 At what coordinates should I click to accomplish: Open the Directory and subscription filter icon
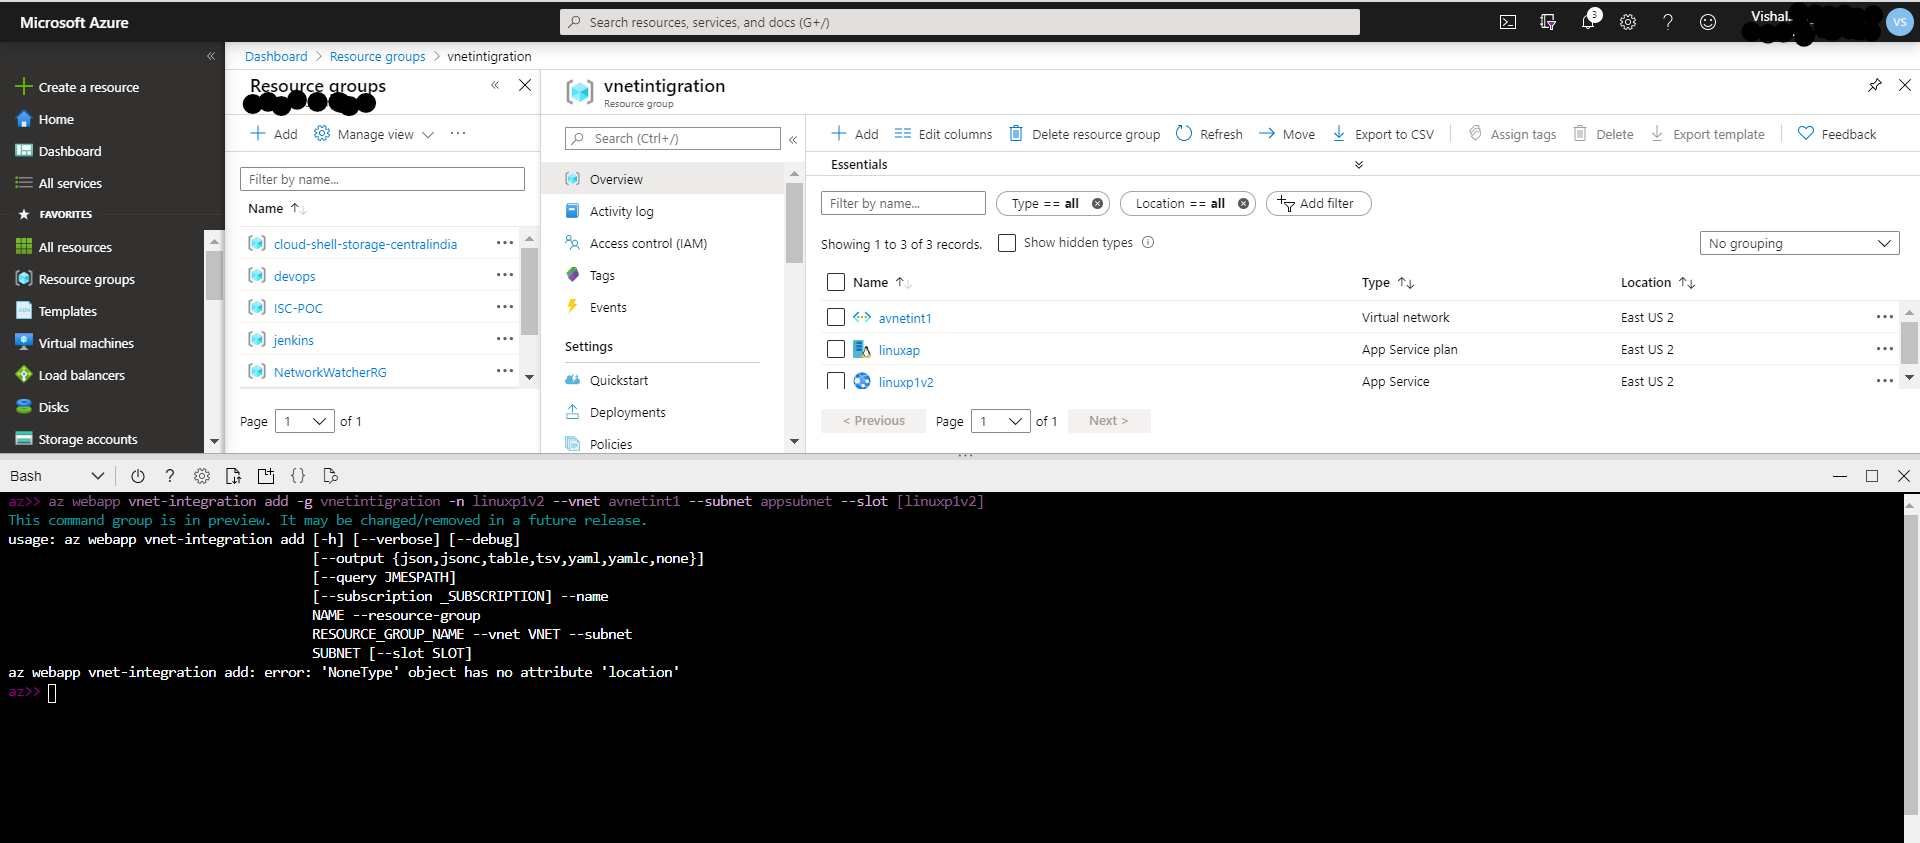tap(1548, 22)
